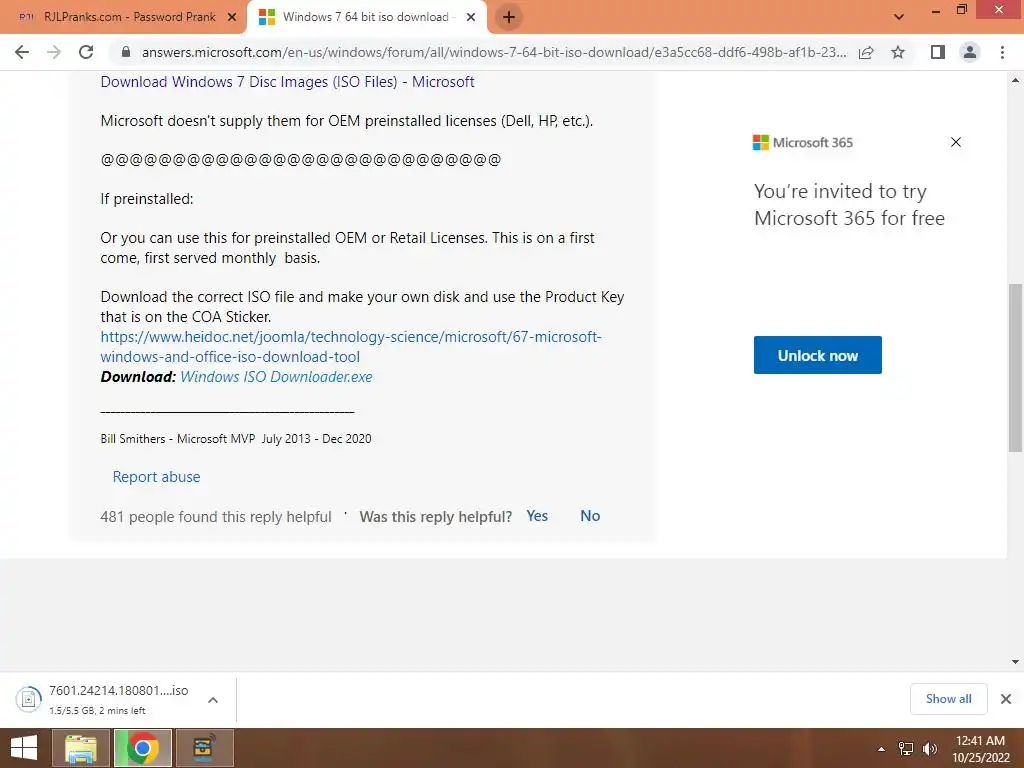Viewport: 1024px width, 768px height.
Task: Show hidden system tray icons
Action: [881, 749]
